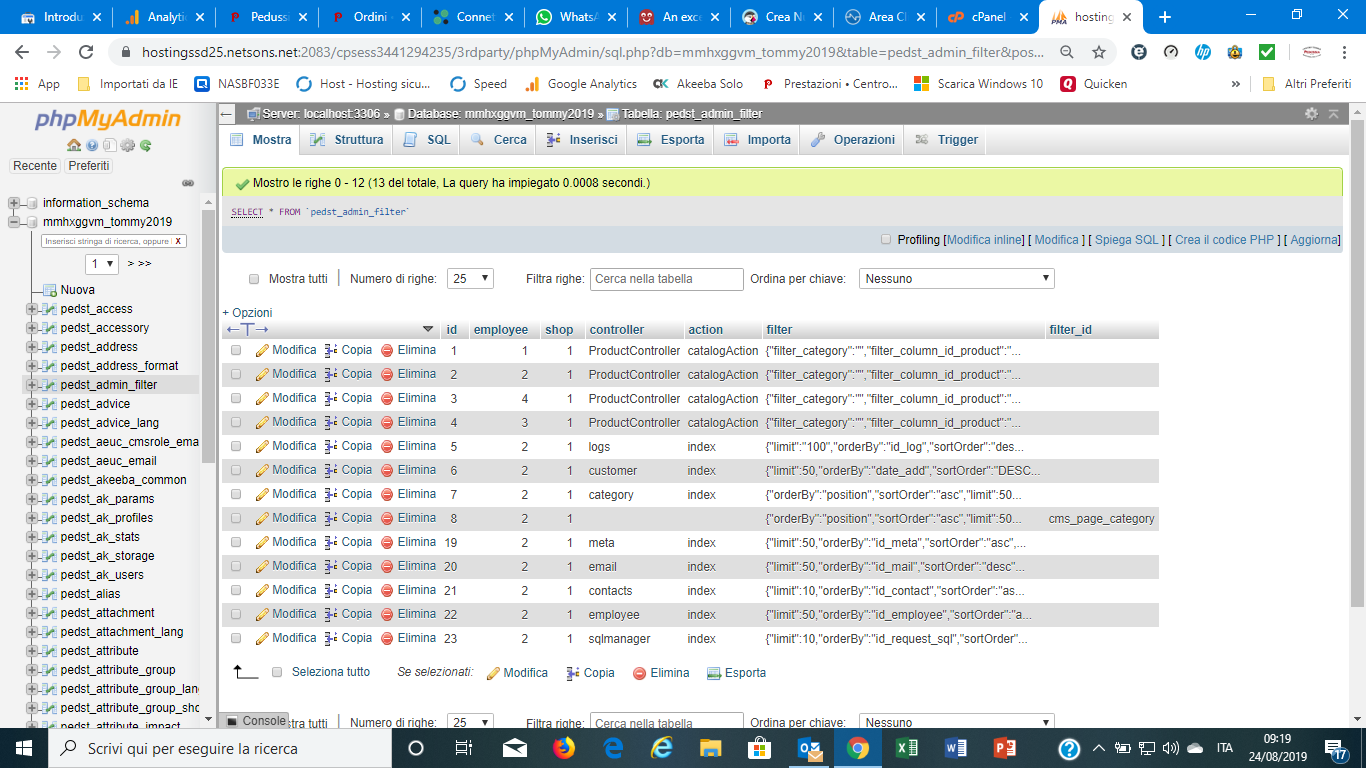Screen dimensions: 1366x768
Task: Click the Copia icon in row id 5
Action: click(331, 446)
